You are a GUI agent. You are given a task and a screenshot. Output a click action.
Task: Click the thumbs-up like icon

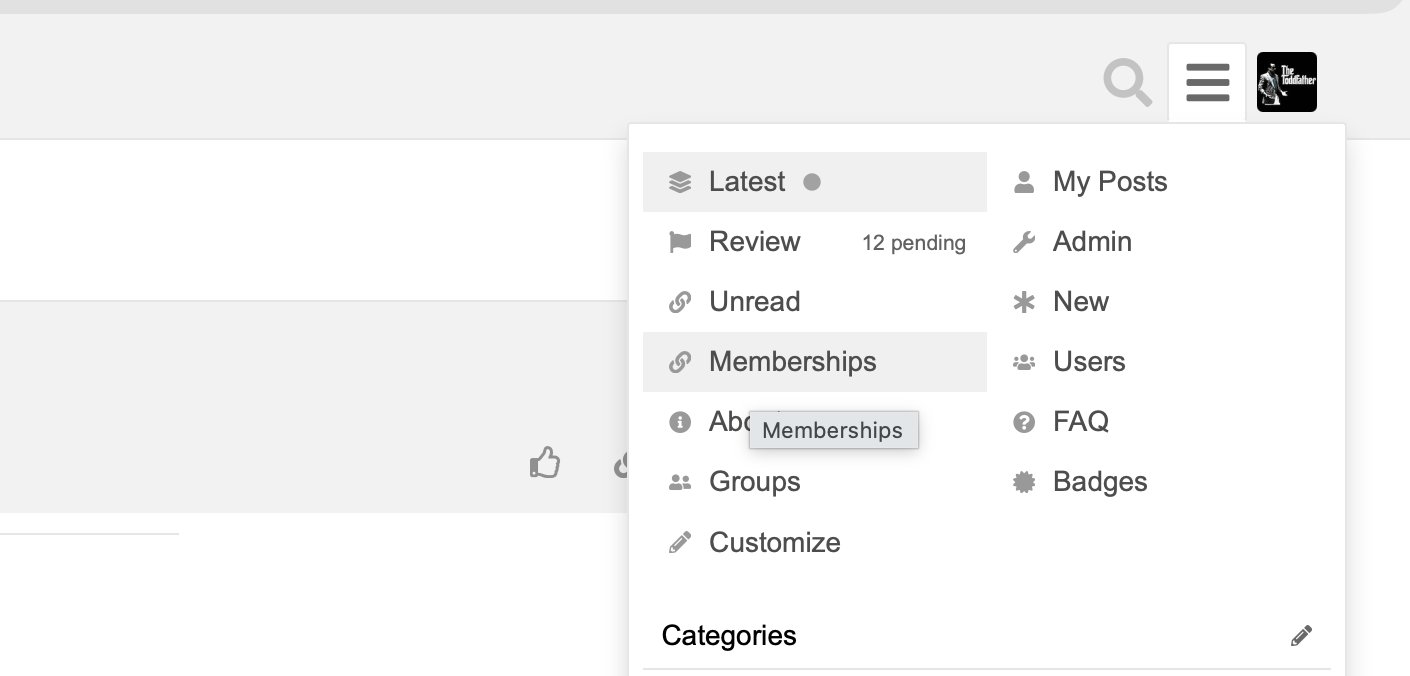tap(545, 463)
